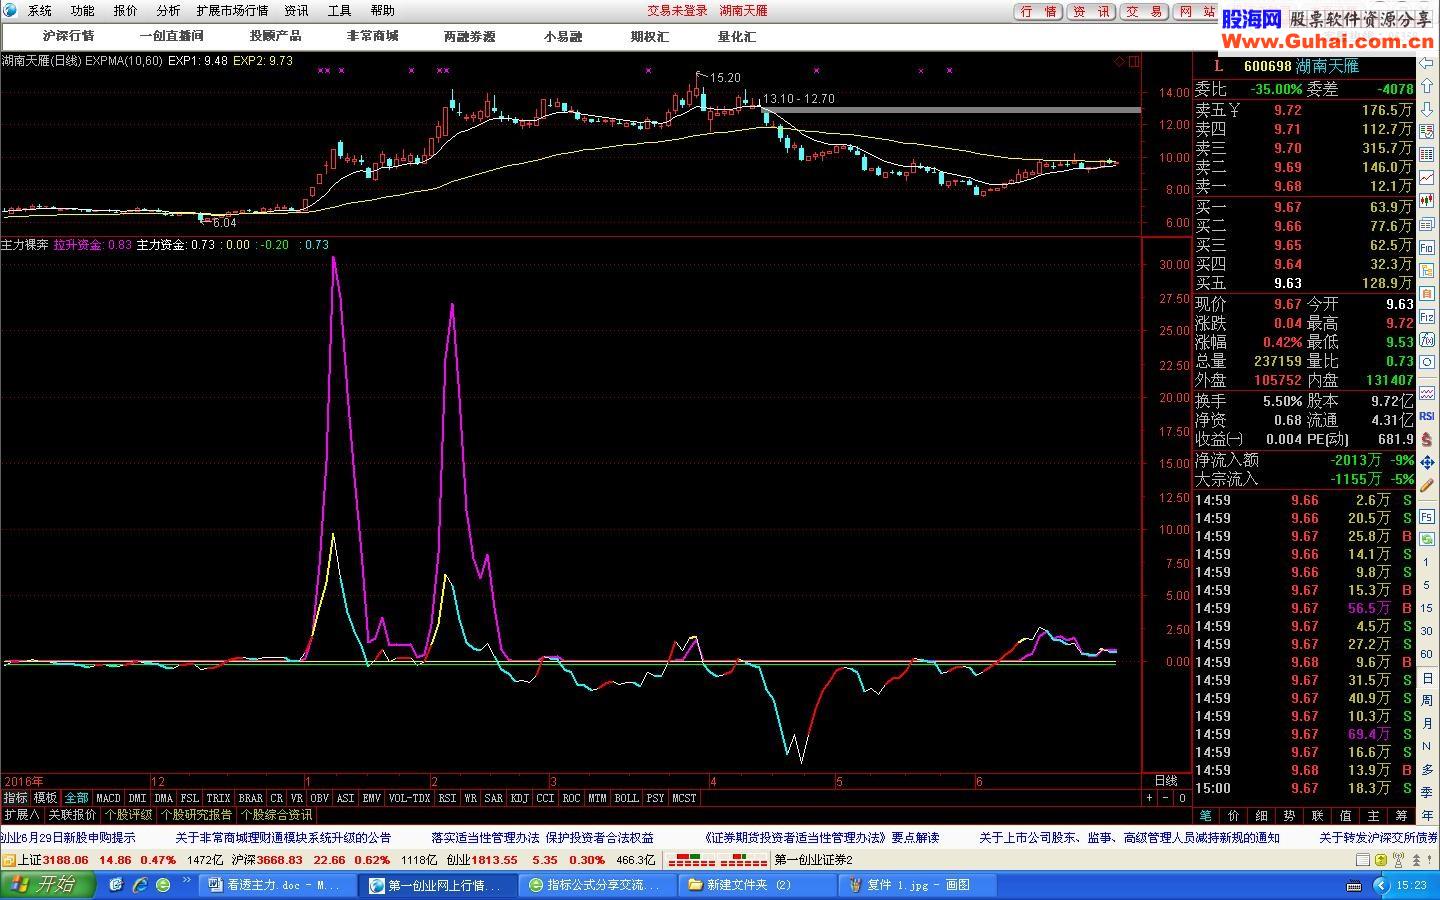This screenshot has height=900, width=1440.
Task: Select the MACD indicator tab
Action: [108, 798]
